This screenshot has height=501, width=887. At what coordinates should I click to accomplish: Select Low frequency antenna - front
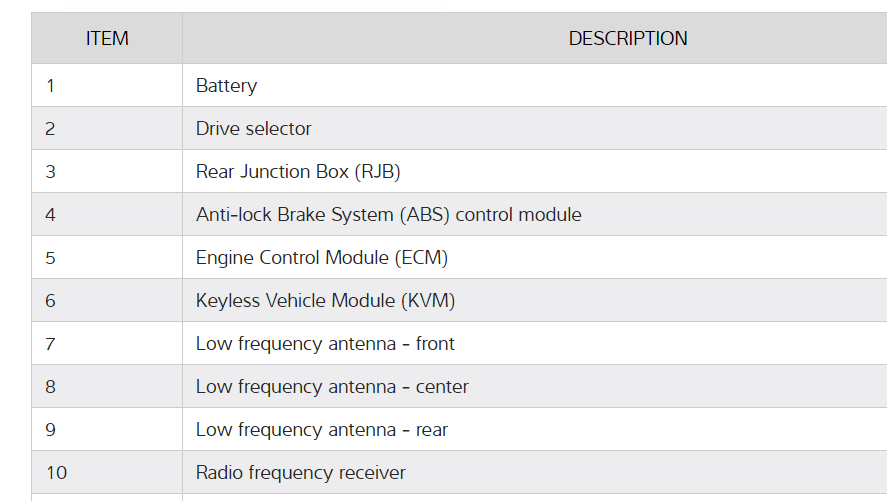325,344
